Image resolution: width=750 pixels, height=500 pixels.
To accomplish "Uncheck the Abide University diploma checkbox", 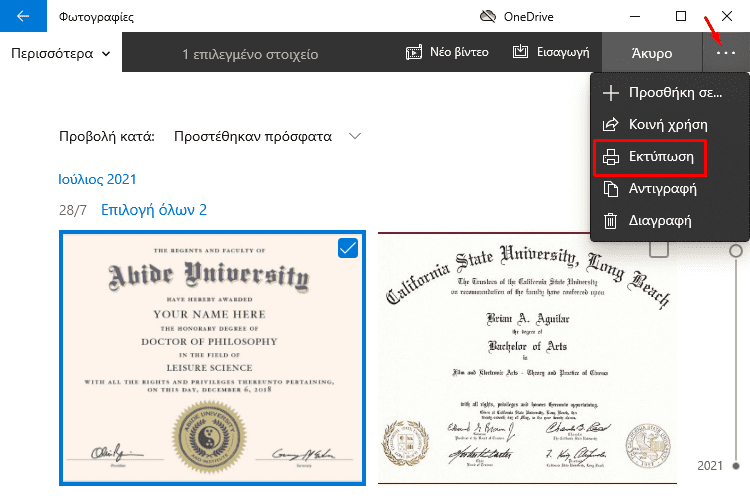I will pos(348,248).
